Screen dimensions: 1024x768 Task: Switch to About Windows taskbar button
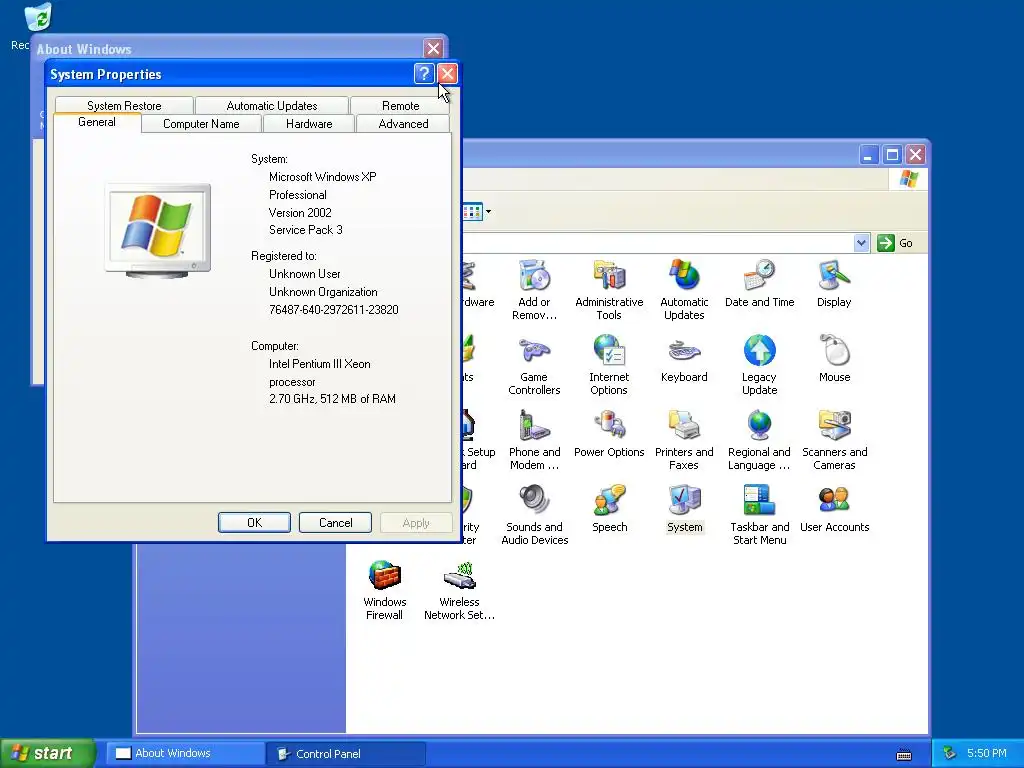coord(185,753)
